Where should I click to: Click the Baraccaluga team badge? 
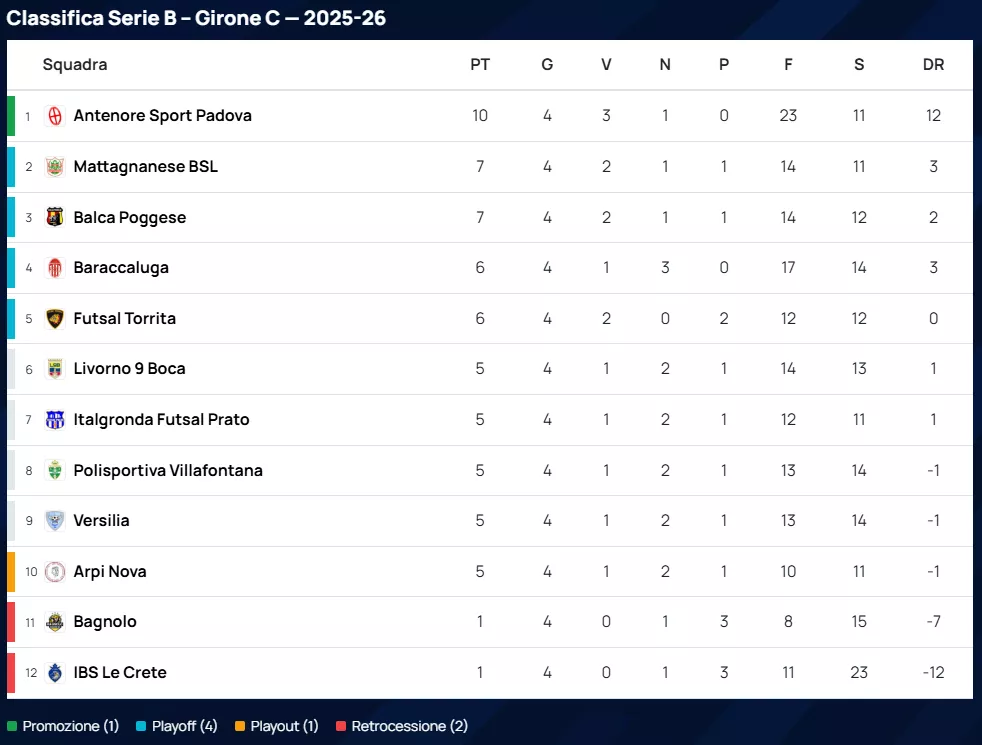coord(55,268)
